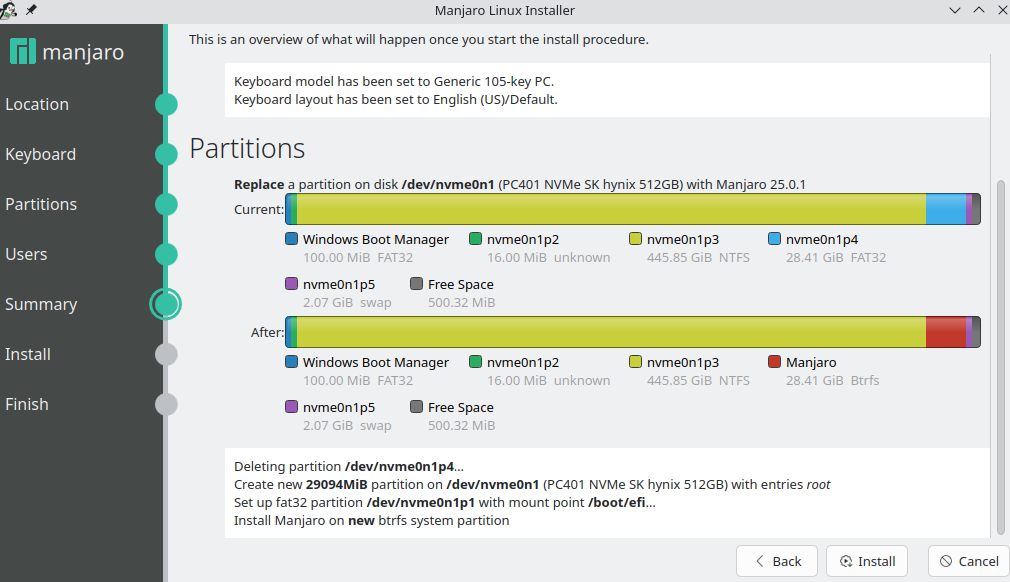
Task: Click the Manjaro logo in sidebar
Action: 23,52
